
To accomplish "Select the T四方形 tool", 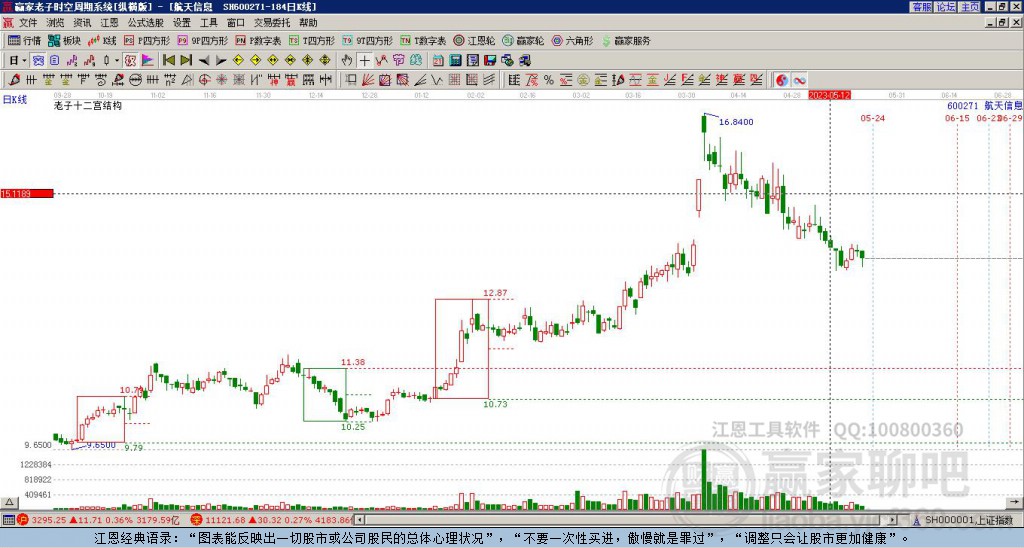I will click(x=312, y=40).
